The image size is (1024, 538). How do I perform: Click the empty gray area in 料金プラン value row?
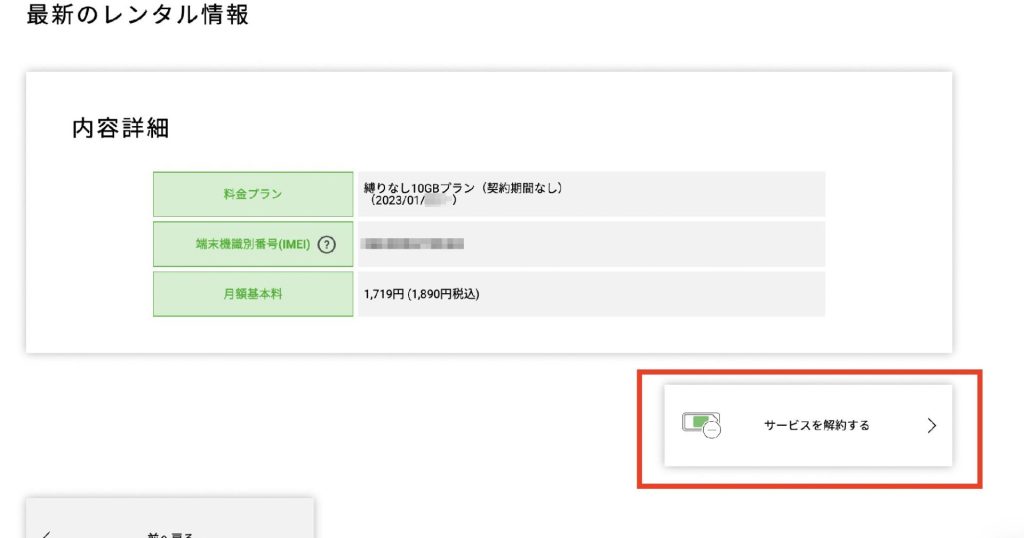[x=696, y=194]
